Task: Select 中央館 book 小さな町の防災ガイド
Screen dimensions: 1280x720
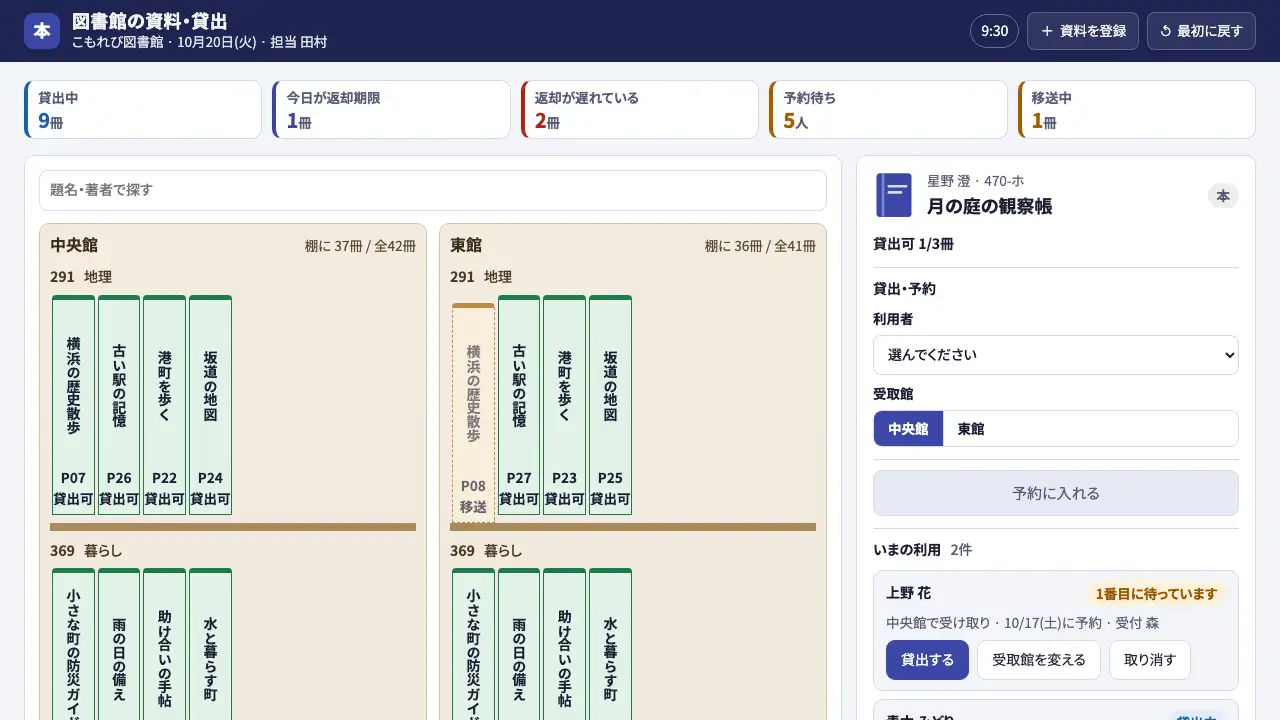Action: (x=73, y=644)
